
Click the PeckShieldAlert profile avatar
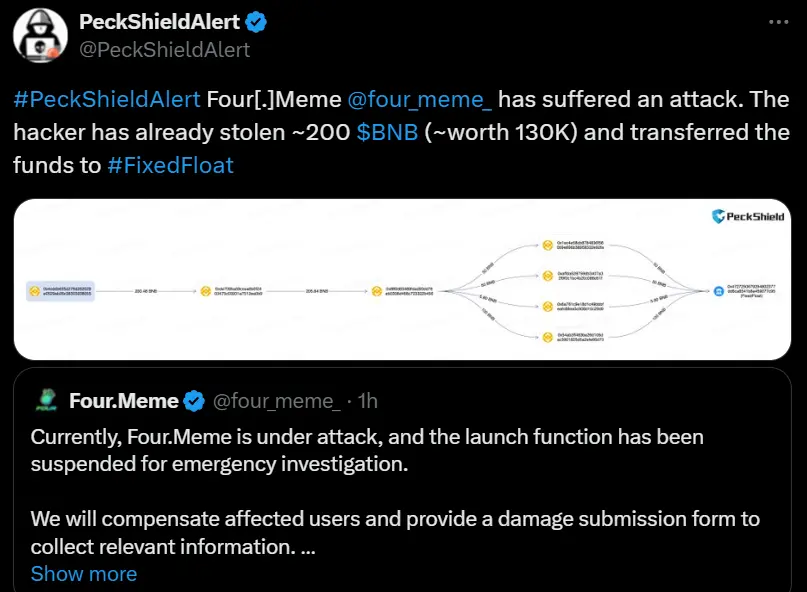tap(39, 34)
